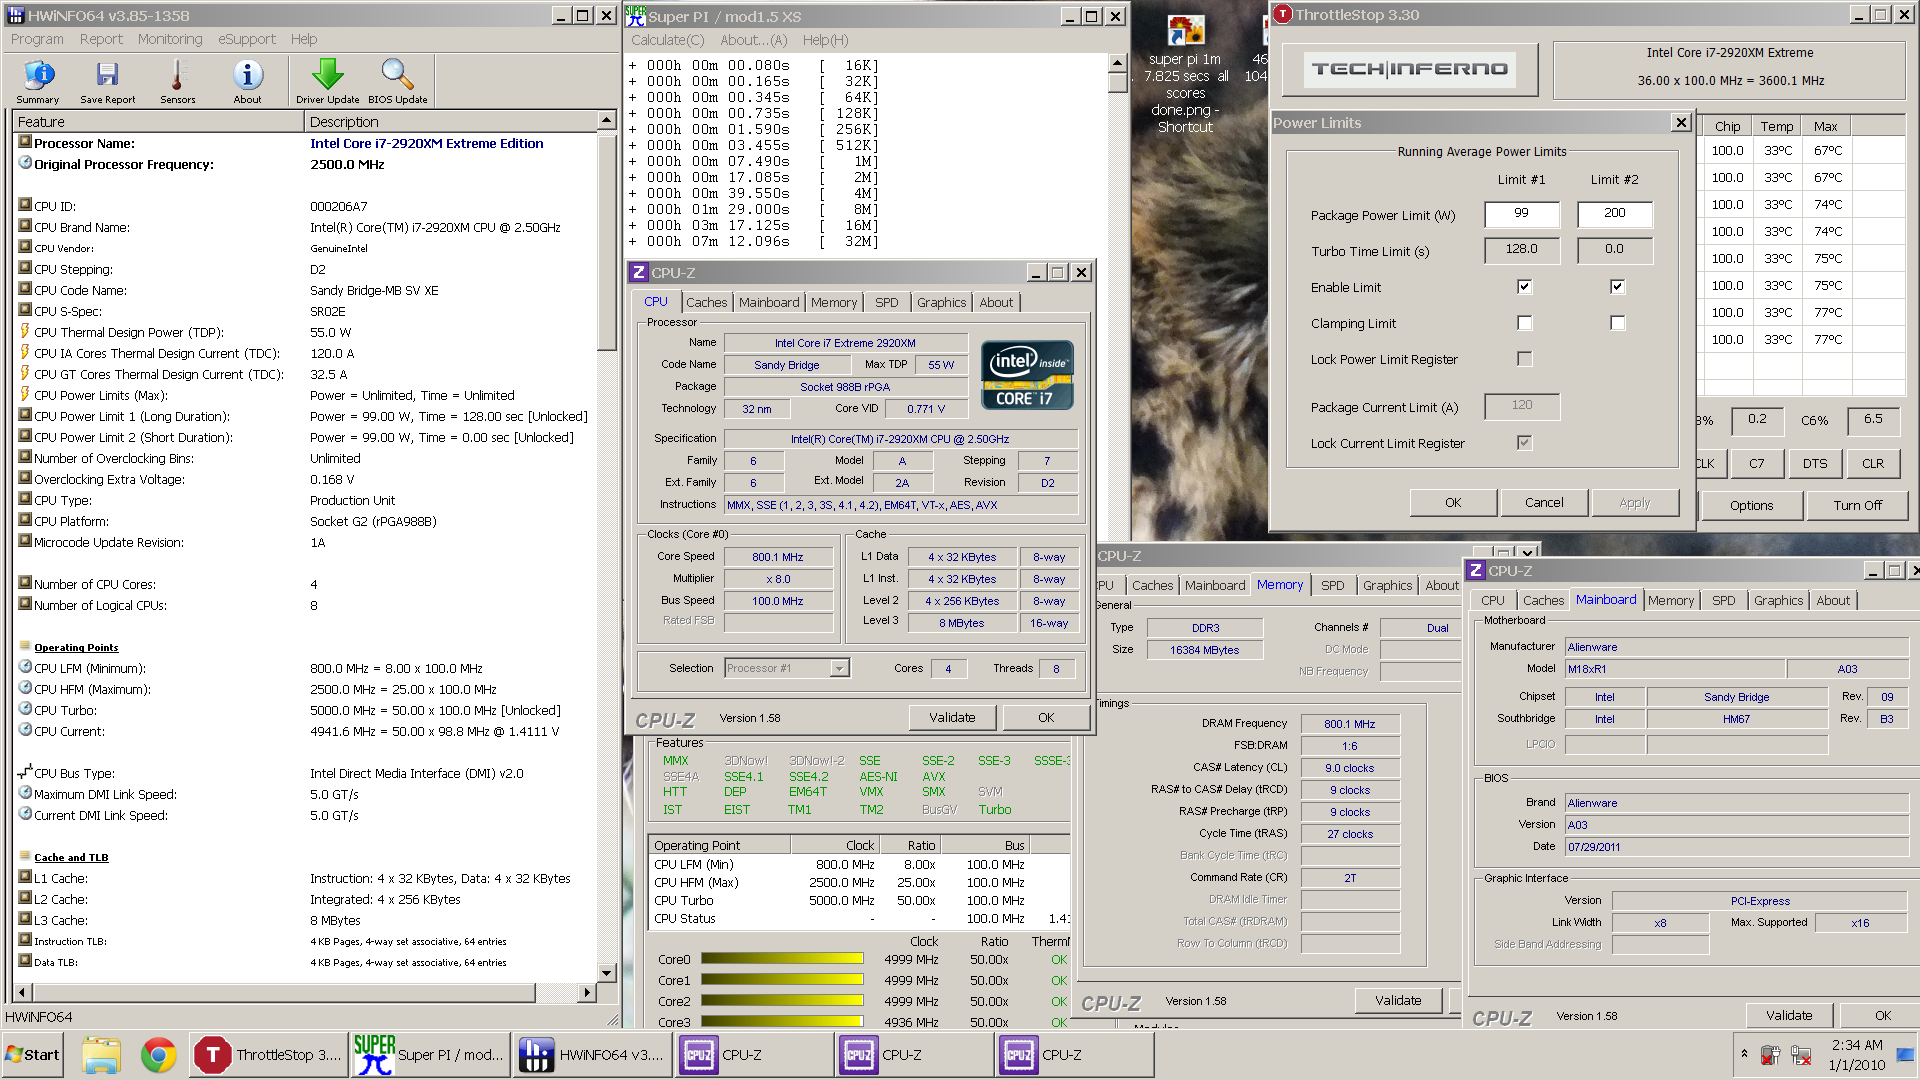Toggle Enable Limit checkbox for Limit #1

tap(1524, 287)
